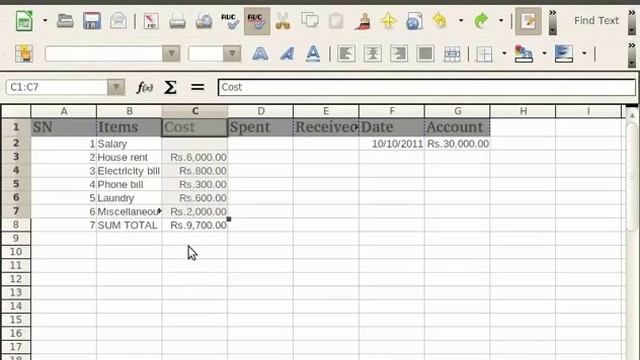
Task: Click the formula input line showing Cost
Action: click(x=427, y=87)
